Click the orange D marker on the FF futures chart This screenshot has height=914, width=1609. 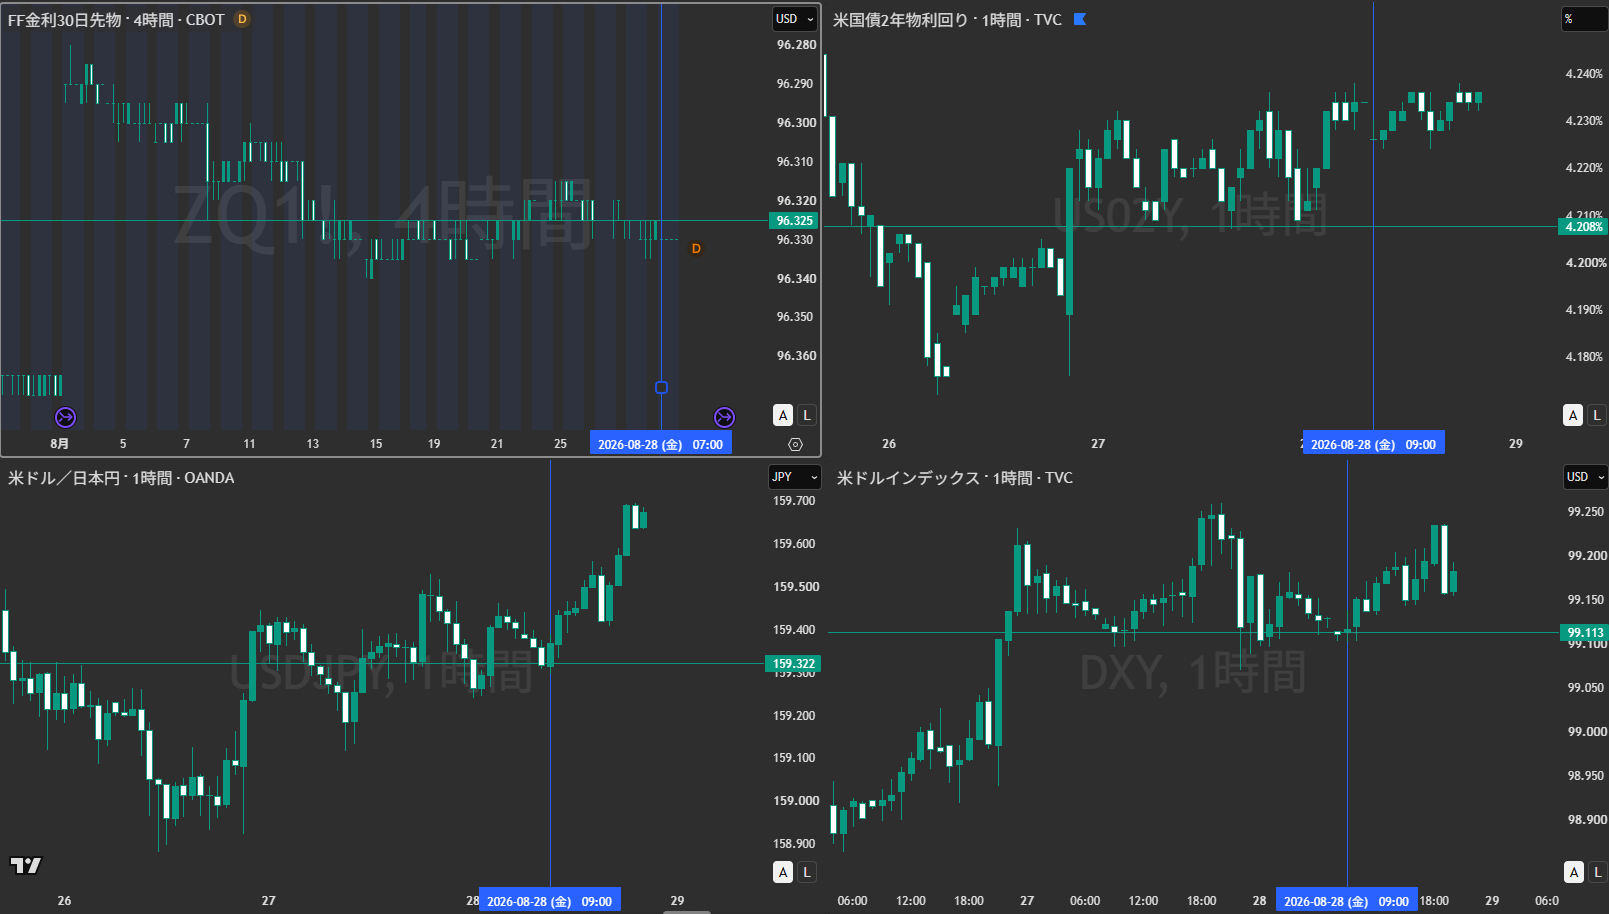[x=696, y=248]
